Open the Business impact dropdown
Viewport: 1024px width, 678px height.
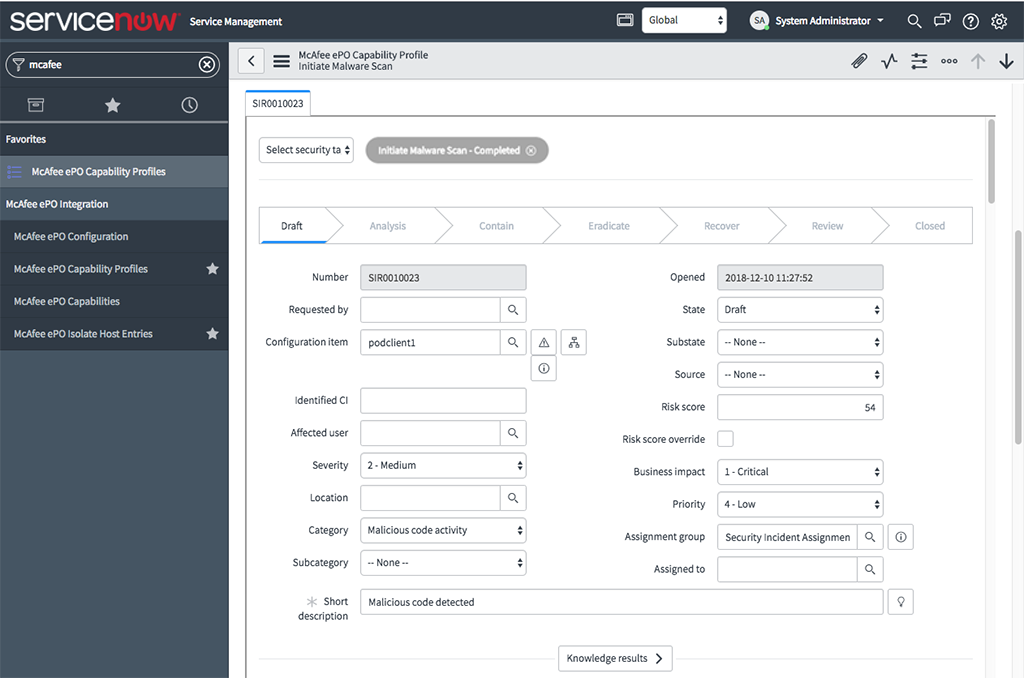[x=800, y=472]
